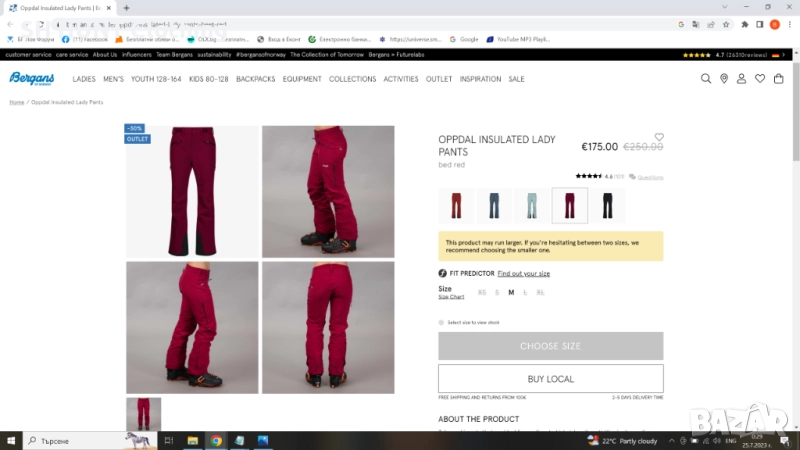The height and width of the screenshot is (450, 800).
Task: Choose the black pants color swatch
Action: (x=607, y=205)
